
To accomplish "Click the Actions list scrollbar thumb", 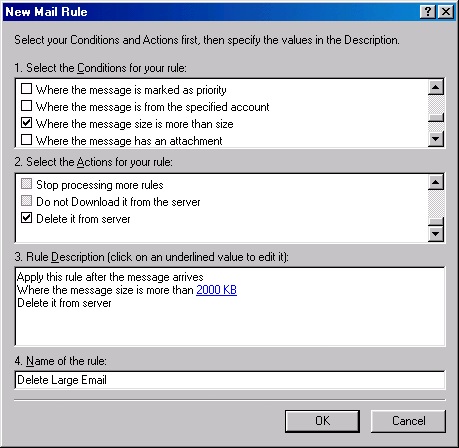I will click(436, 222).
